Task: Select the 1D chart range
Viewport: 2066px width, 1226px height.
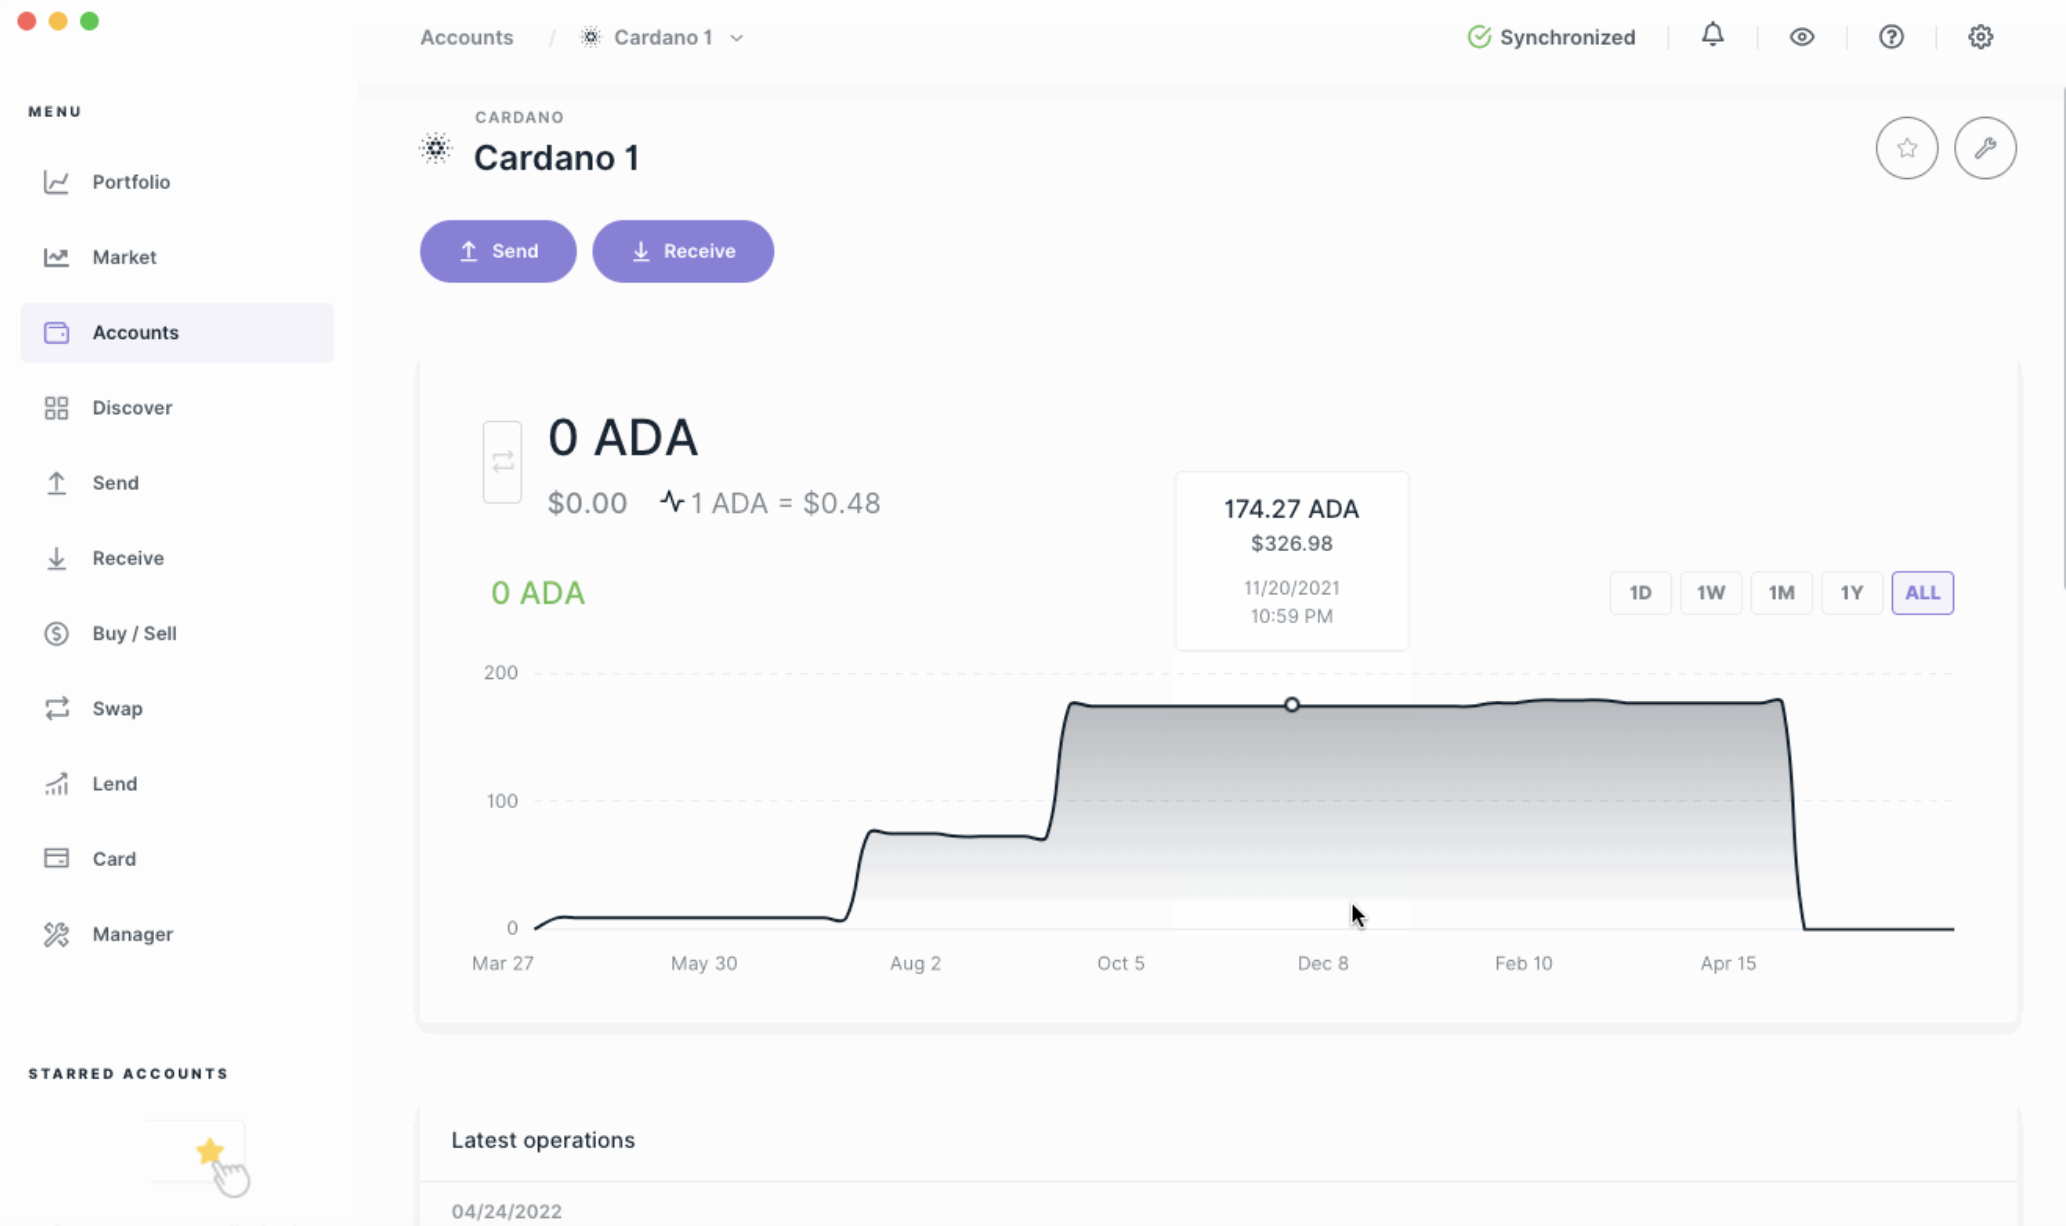Action: [1640, 593]
